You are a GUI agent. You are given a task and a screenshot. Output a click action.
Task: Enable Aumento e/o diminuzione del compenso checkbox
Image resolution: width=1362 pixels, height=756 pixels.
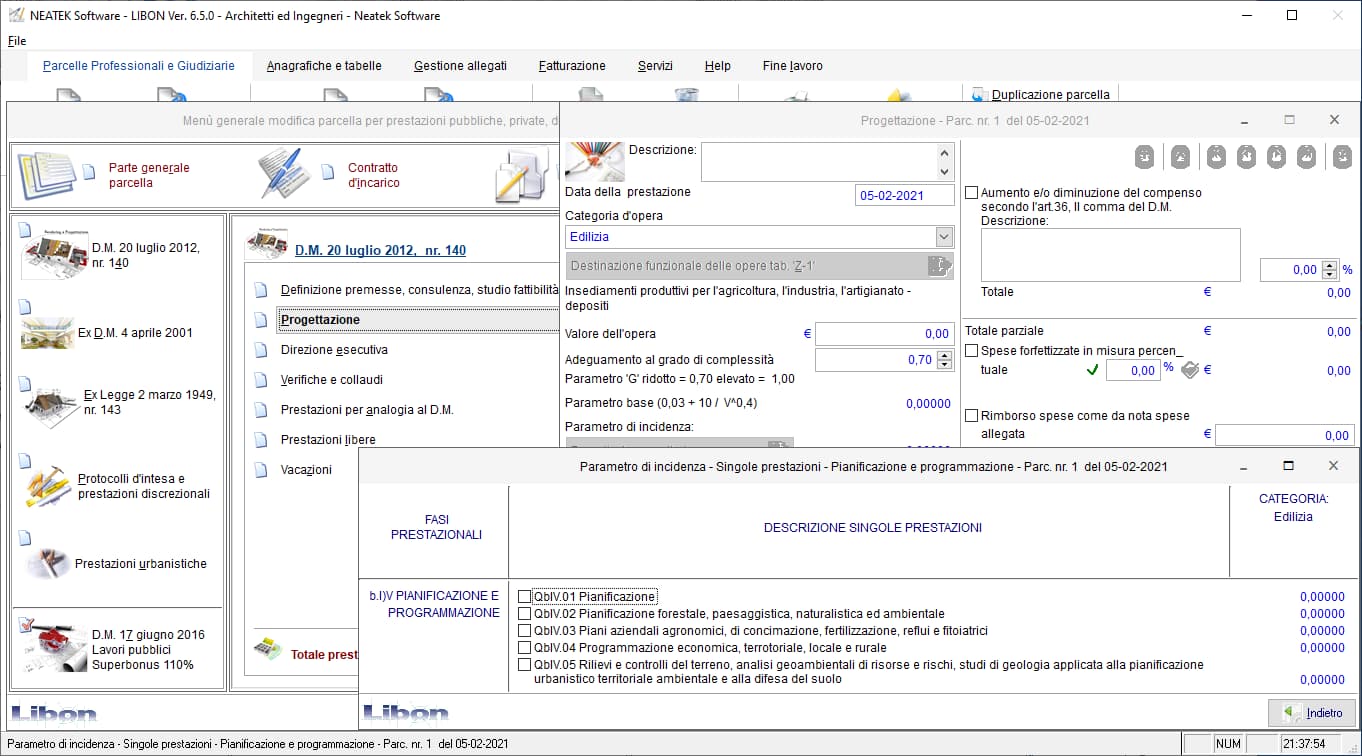pos(972,193)
